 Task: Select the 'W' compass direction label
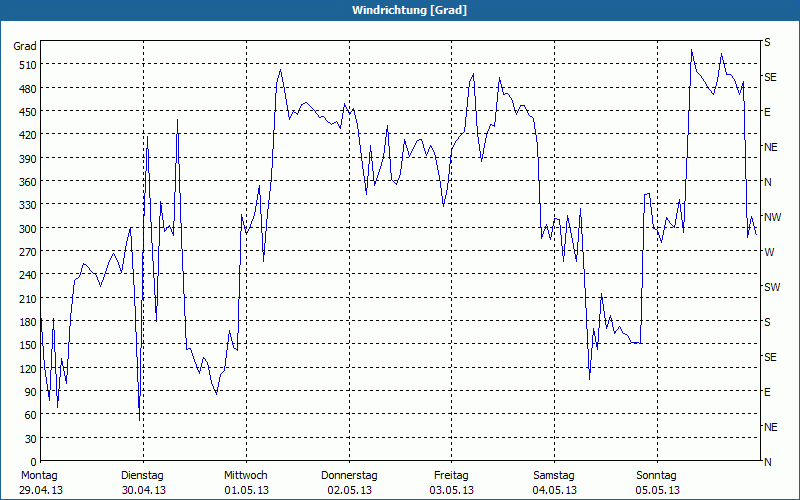click(769, 252)
